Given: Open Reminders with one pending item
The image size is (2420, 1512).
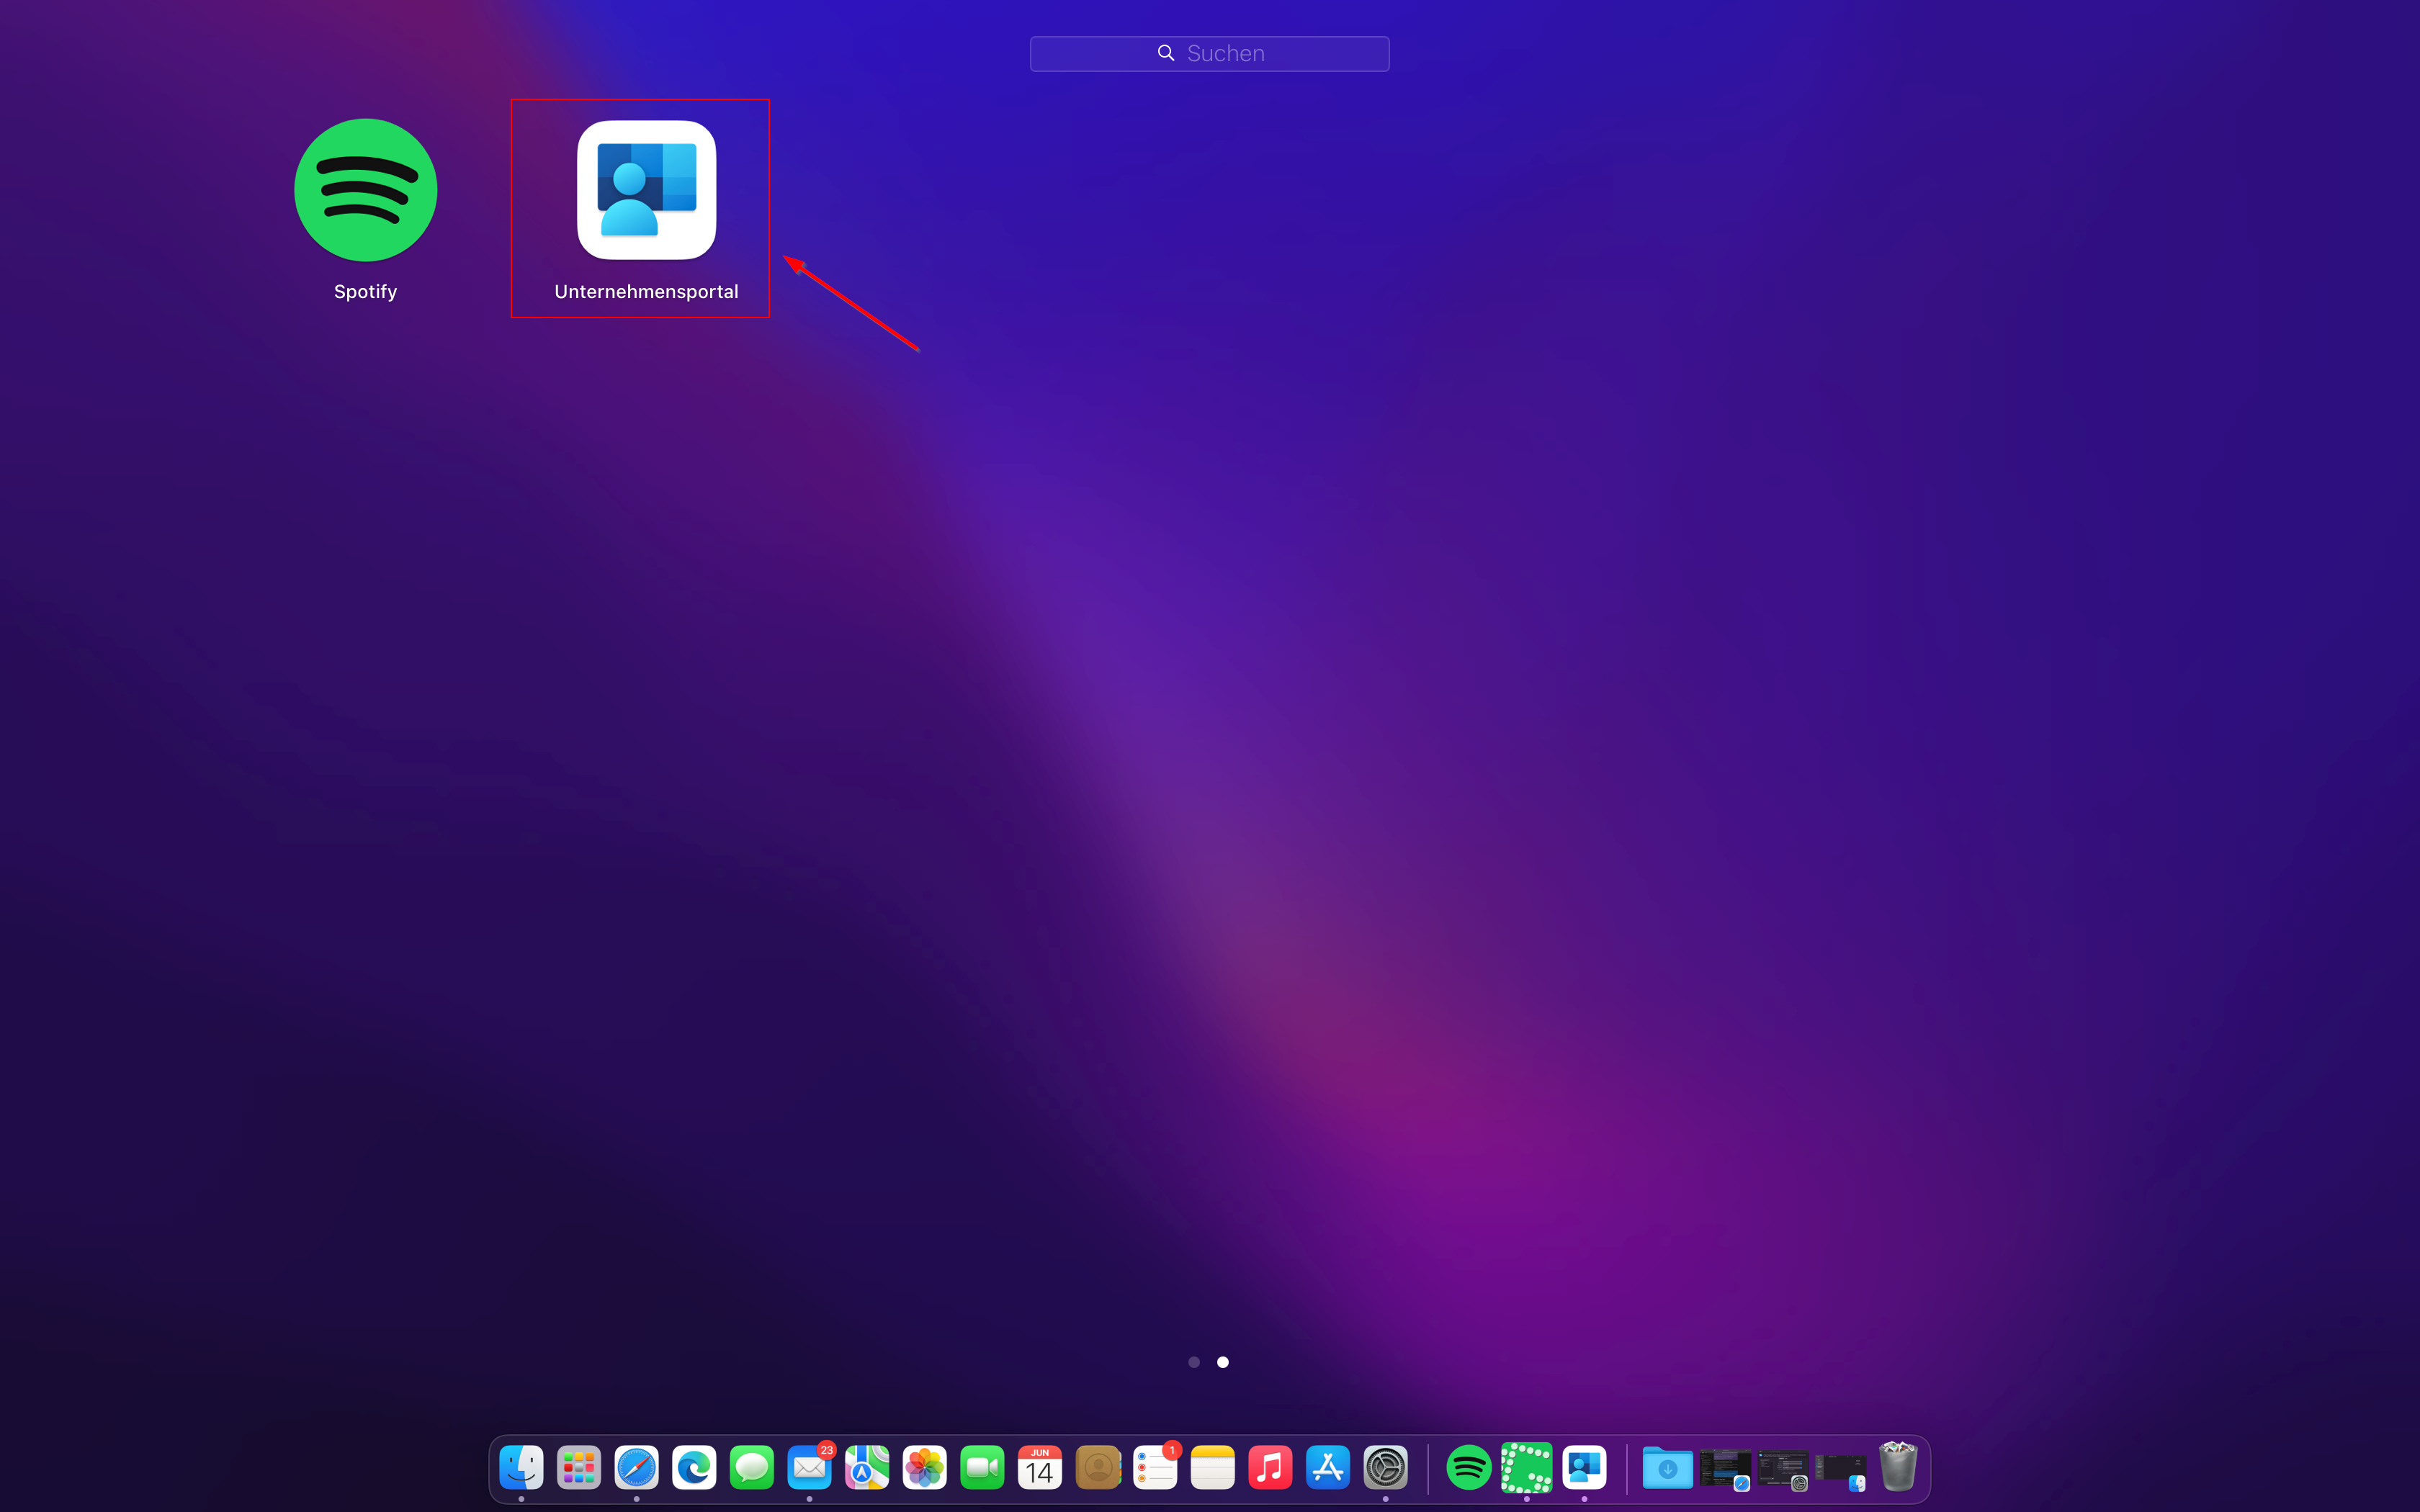Looking at the screenshot, I should 1155,1467.
